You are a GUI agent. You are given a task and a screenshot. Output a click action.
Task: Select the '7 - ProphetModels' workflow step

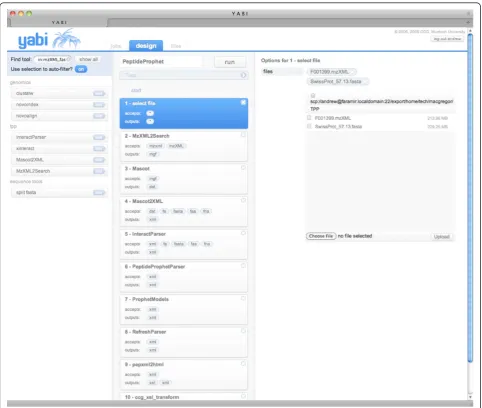coord(184,309)
